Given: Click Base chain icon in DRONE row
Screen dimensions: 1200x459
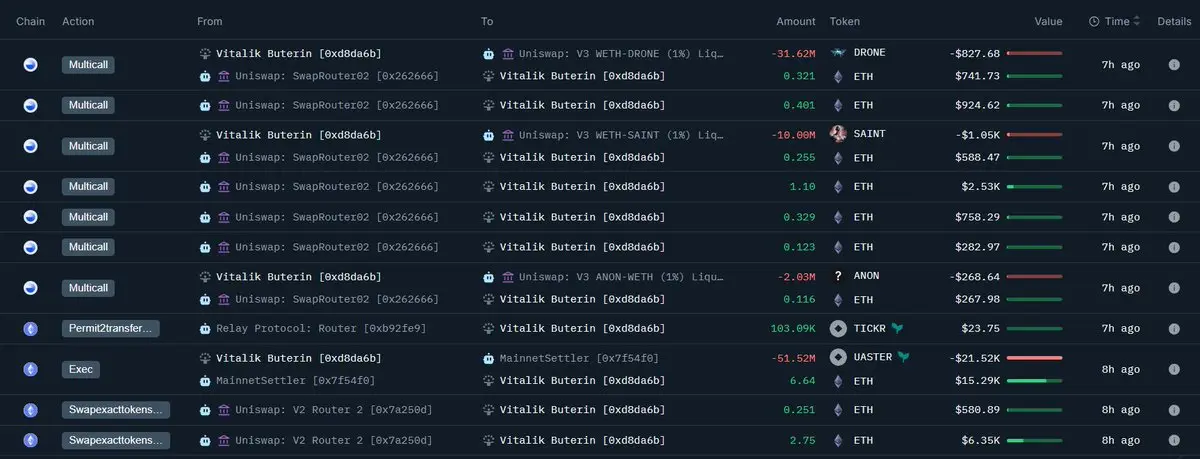Looking at the screenshot, I should tap(30, 65).
